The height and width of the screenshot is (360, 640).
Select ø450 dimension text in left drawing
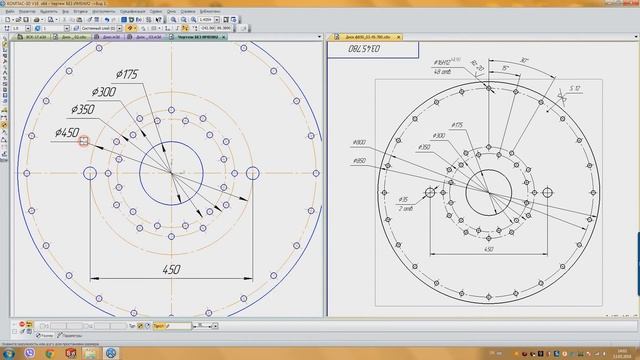pos(67,133)
